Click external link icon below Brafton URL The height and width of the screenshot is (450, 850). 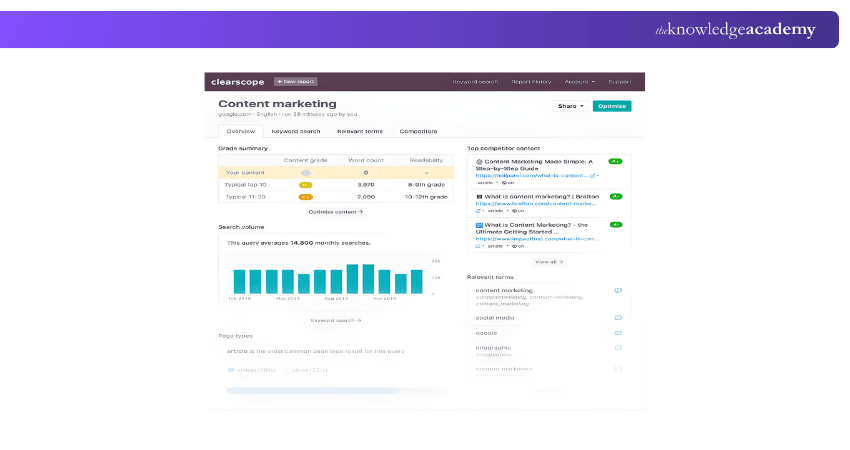coord(478,211)
